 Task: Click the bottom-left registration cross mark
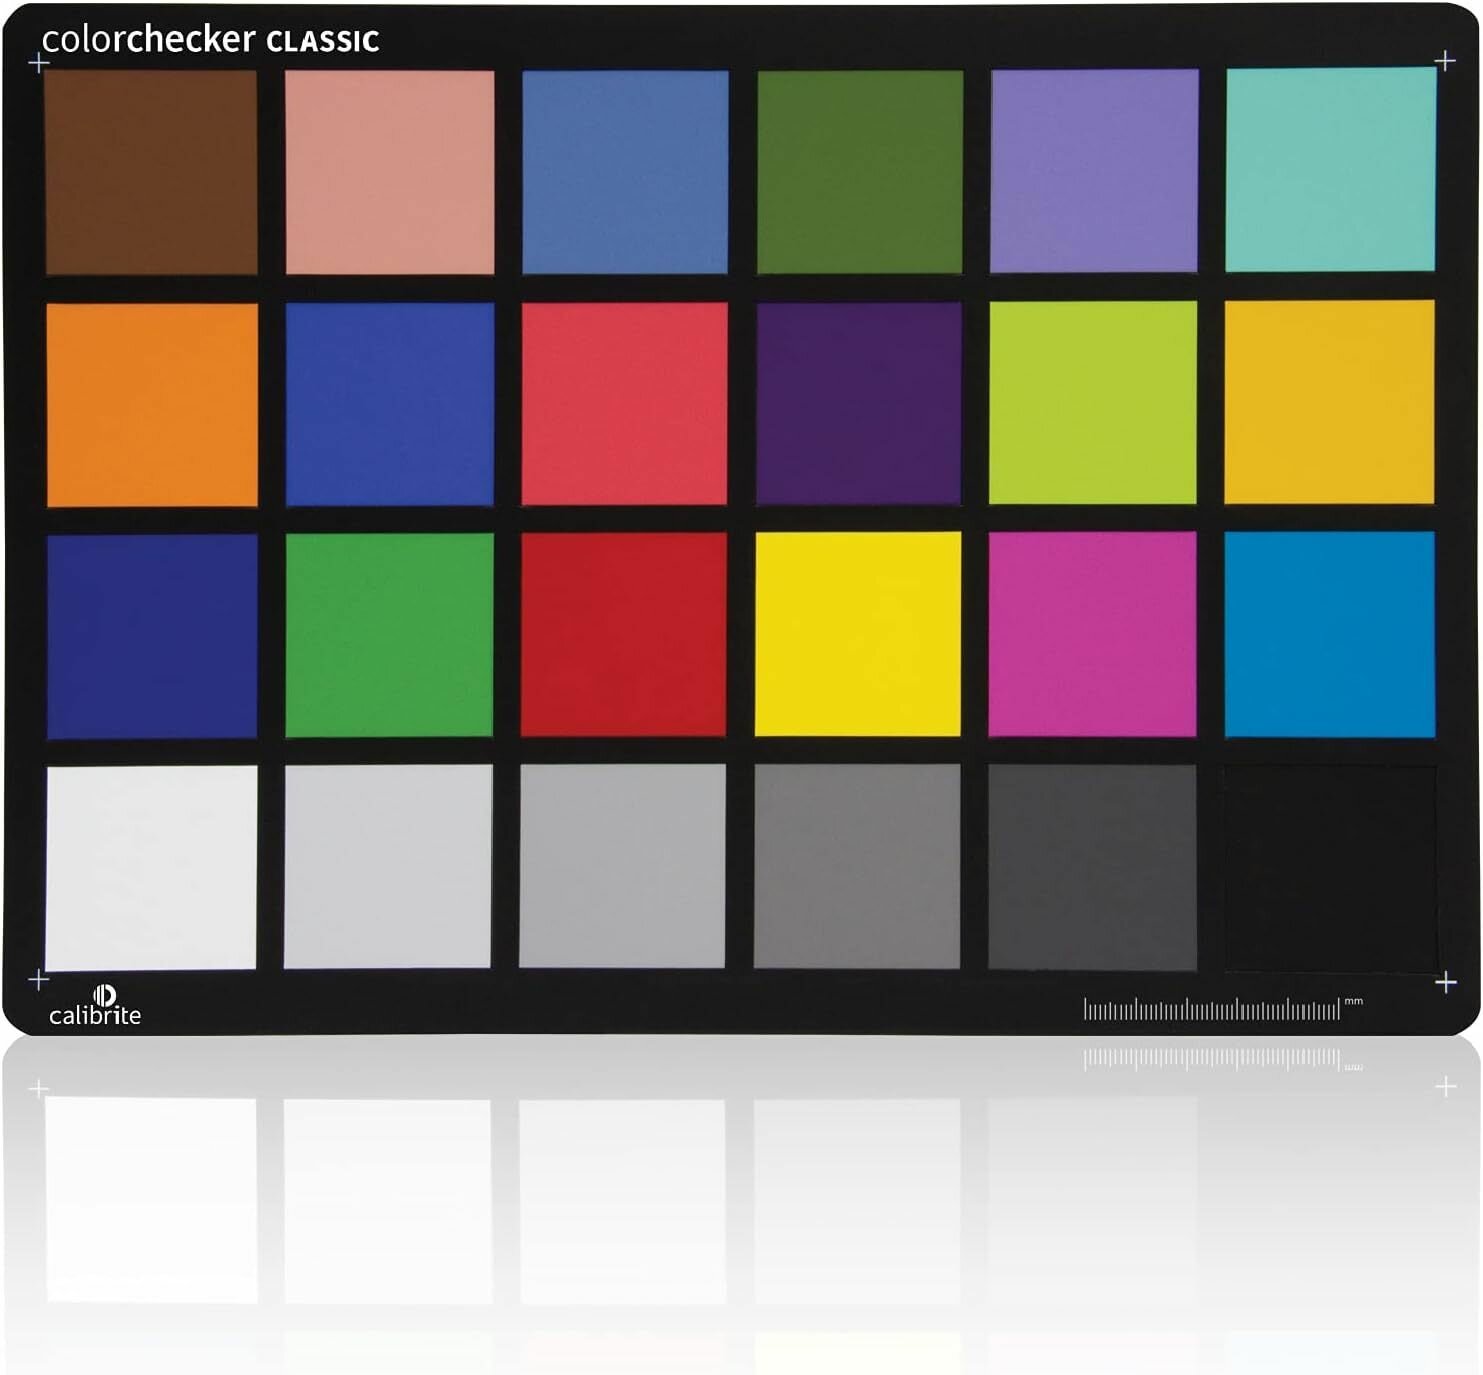[x=38, y=980]
